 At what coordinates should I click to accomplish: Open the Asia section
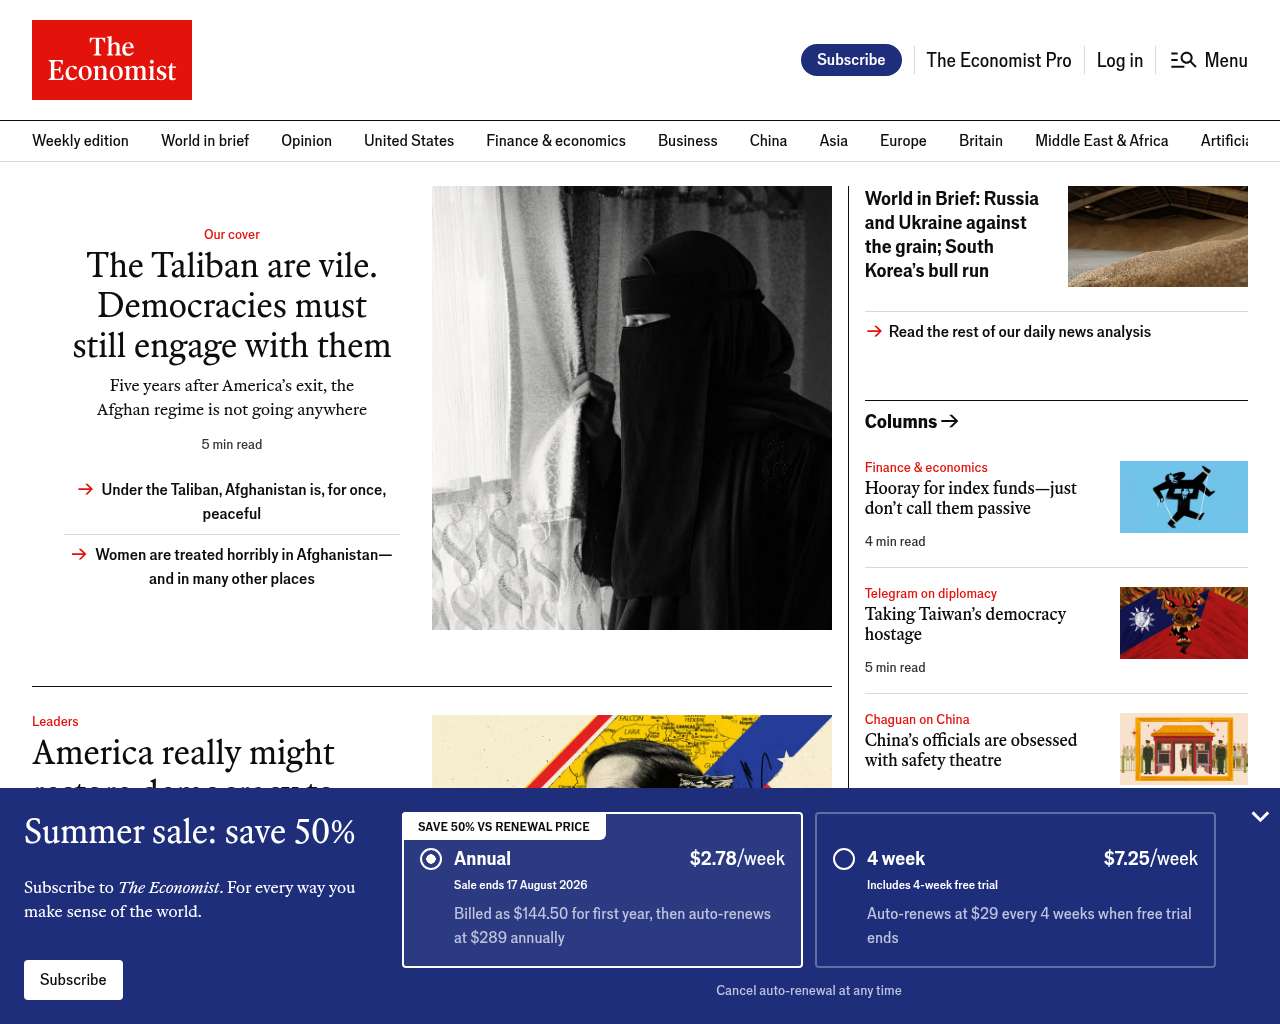coord(834,141)
